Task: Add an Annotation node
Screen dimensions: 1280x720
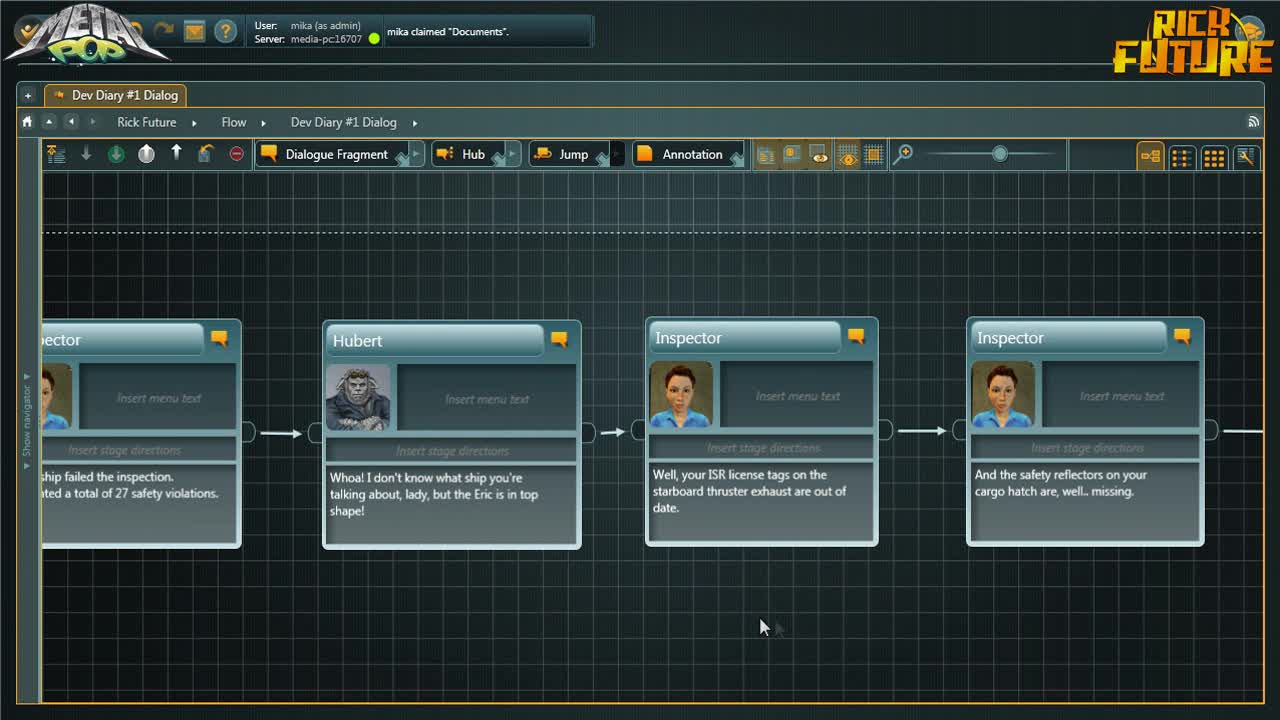Action: [x=688, y=154]
